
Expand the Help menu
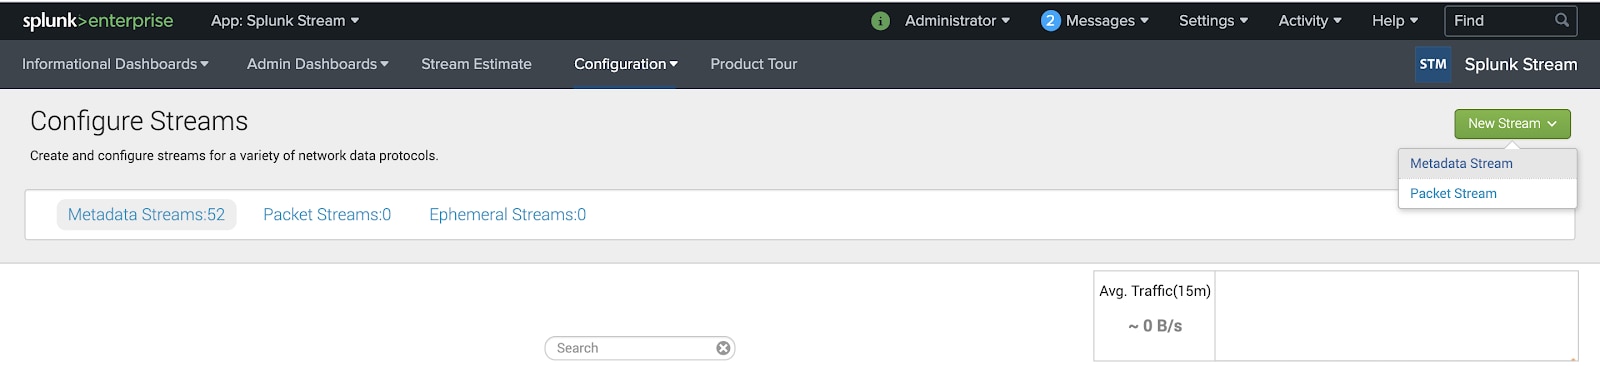(x=1395, y=21)
